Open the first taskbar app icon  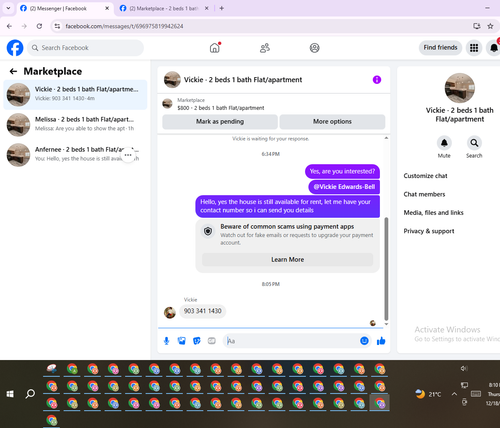pyautogui.click(x=52, y=369)
